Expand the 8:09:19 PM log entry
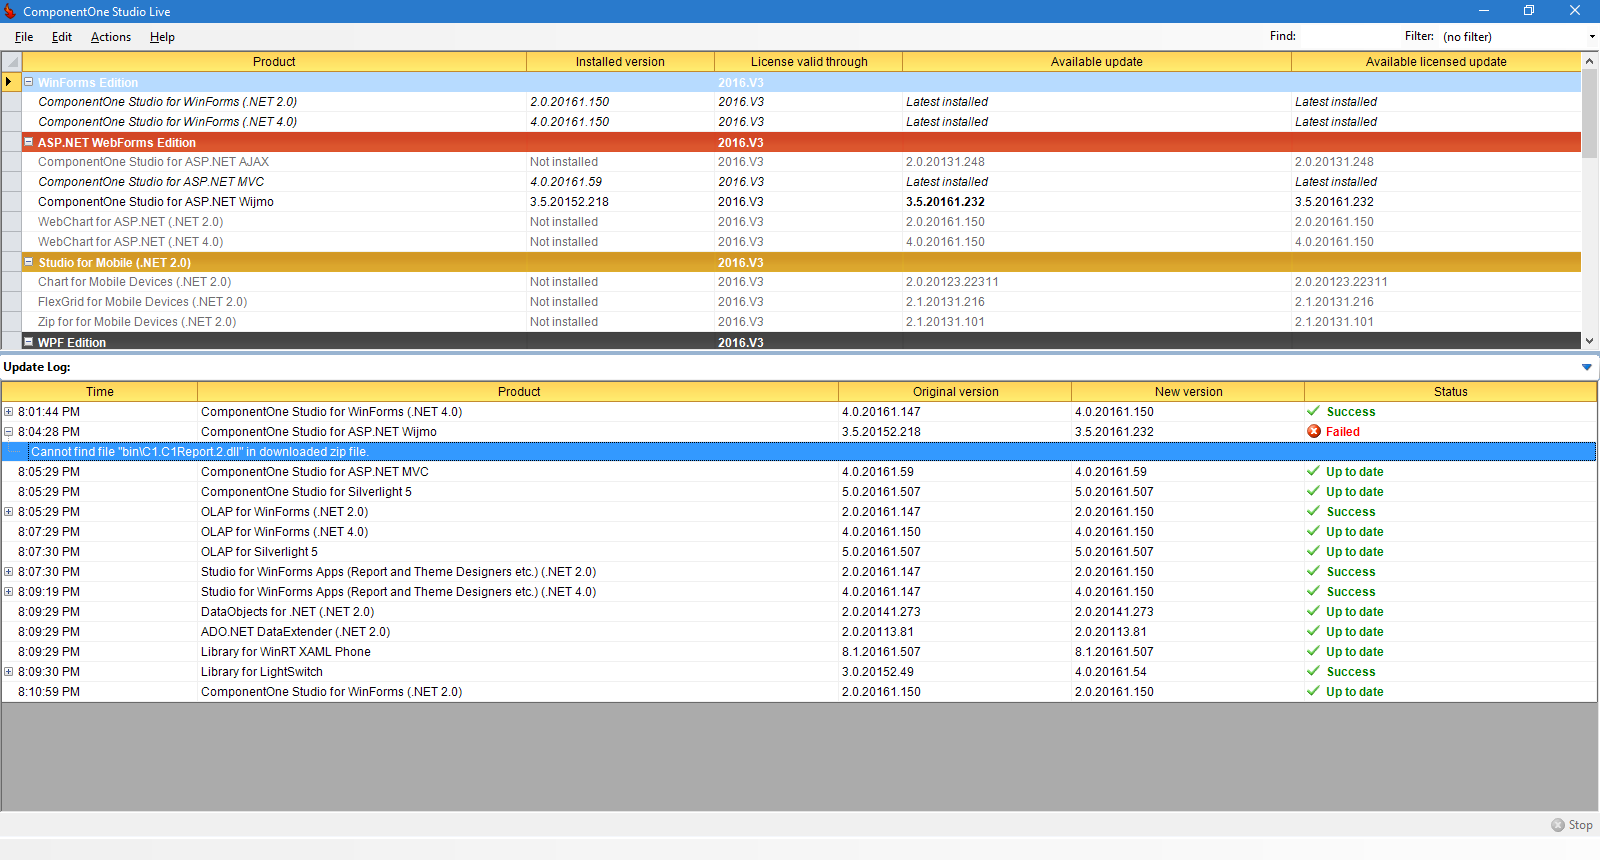Screen dimensions: 1600x860 click(x=9, y=591)
